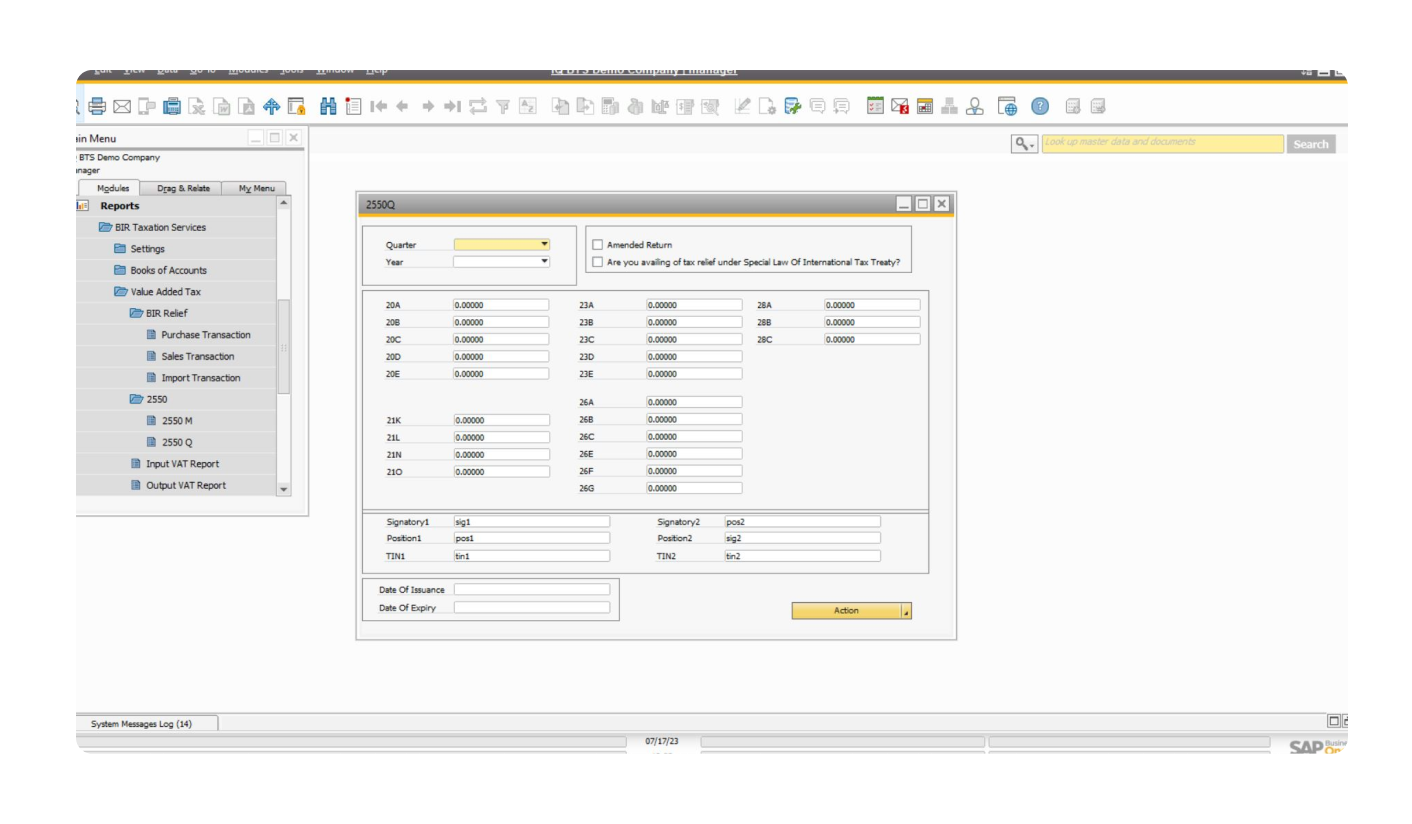The image size is (1412, 824).
Task: Click the envelope Email icon
Action: [122, 106]
